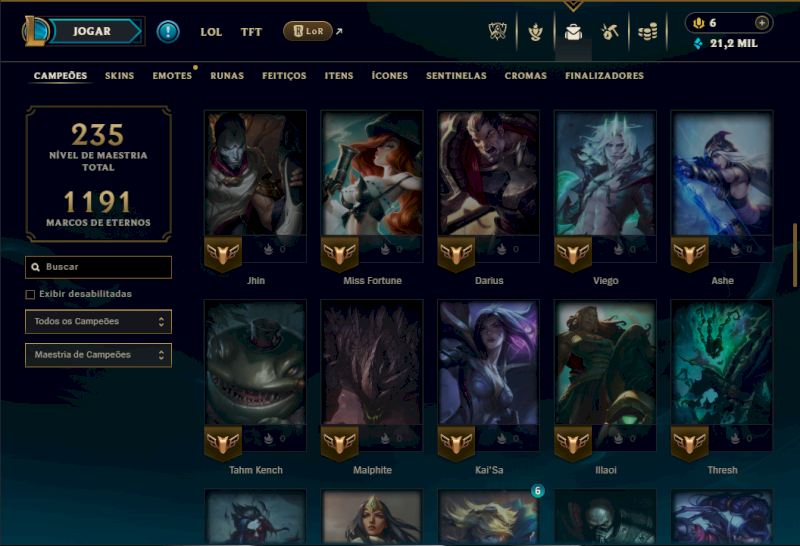Open the profile crest icon
The image size is (800, 546).
point(535,32)
